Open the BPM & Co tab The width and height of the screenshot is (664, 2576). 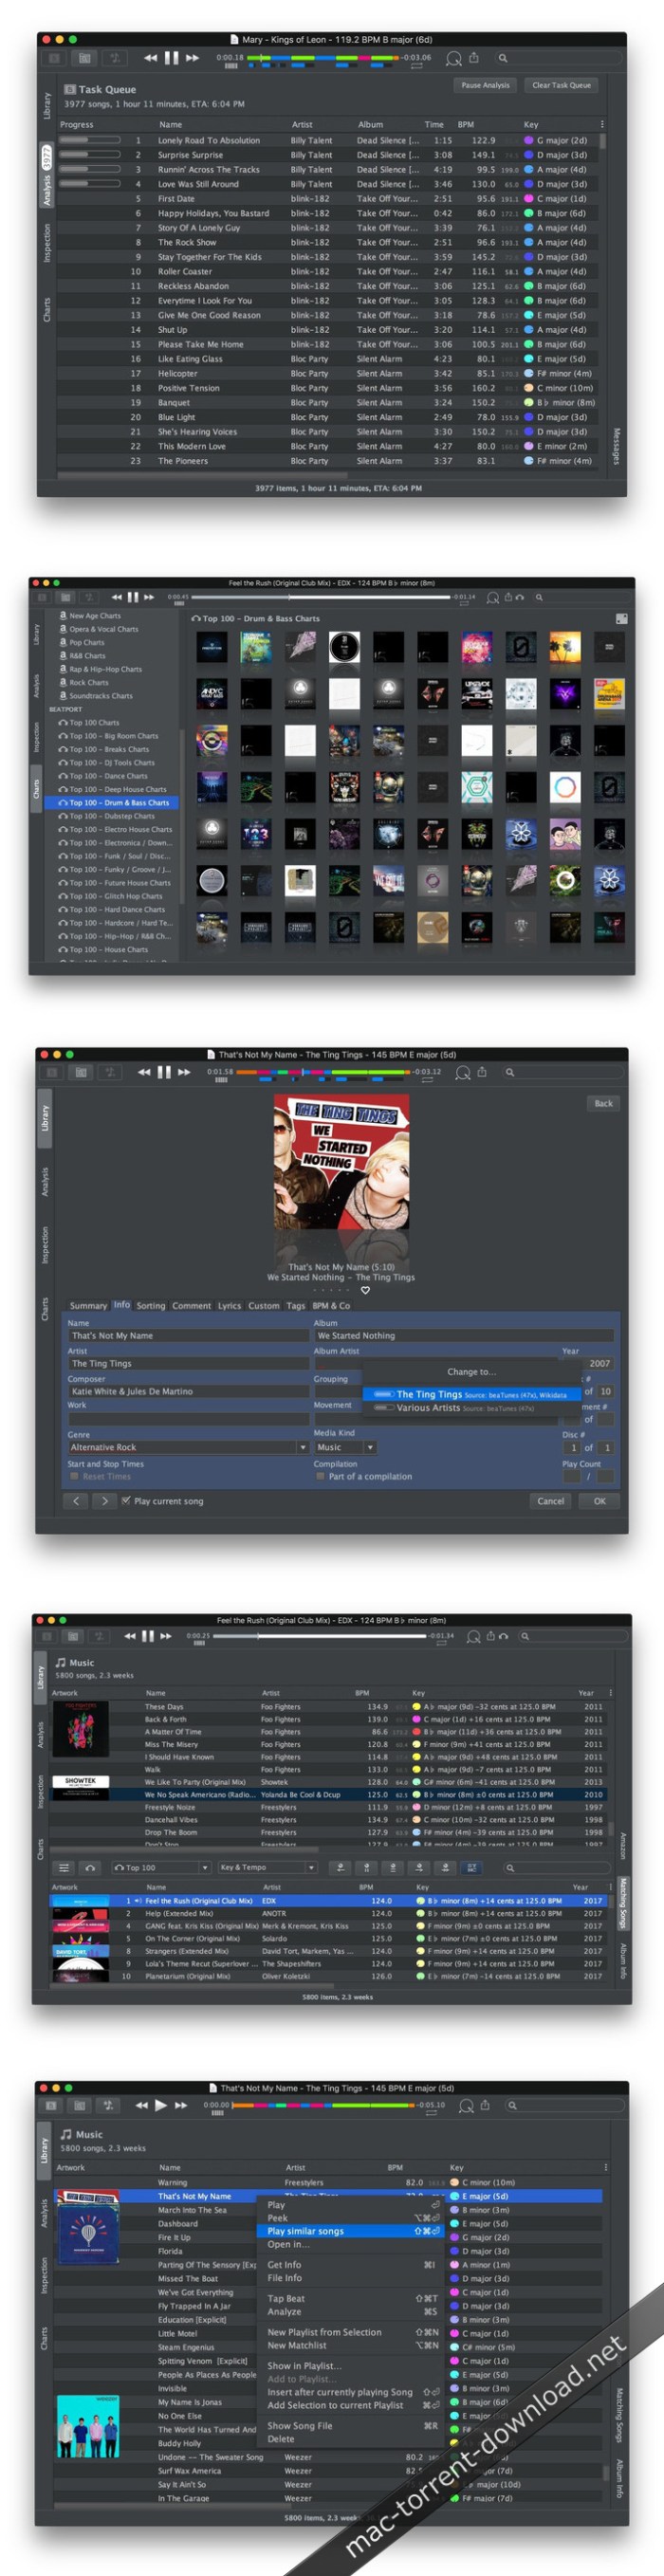[x=331, y=1305]
